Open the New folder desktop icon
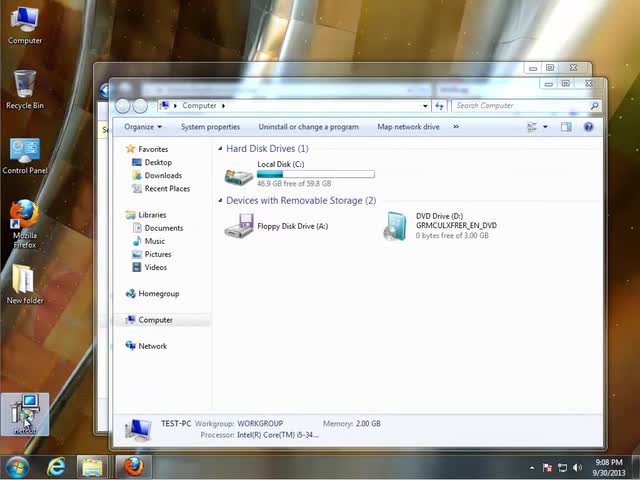 (x=24, y=284)
